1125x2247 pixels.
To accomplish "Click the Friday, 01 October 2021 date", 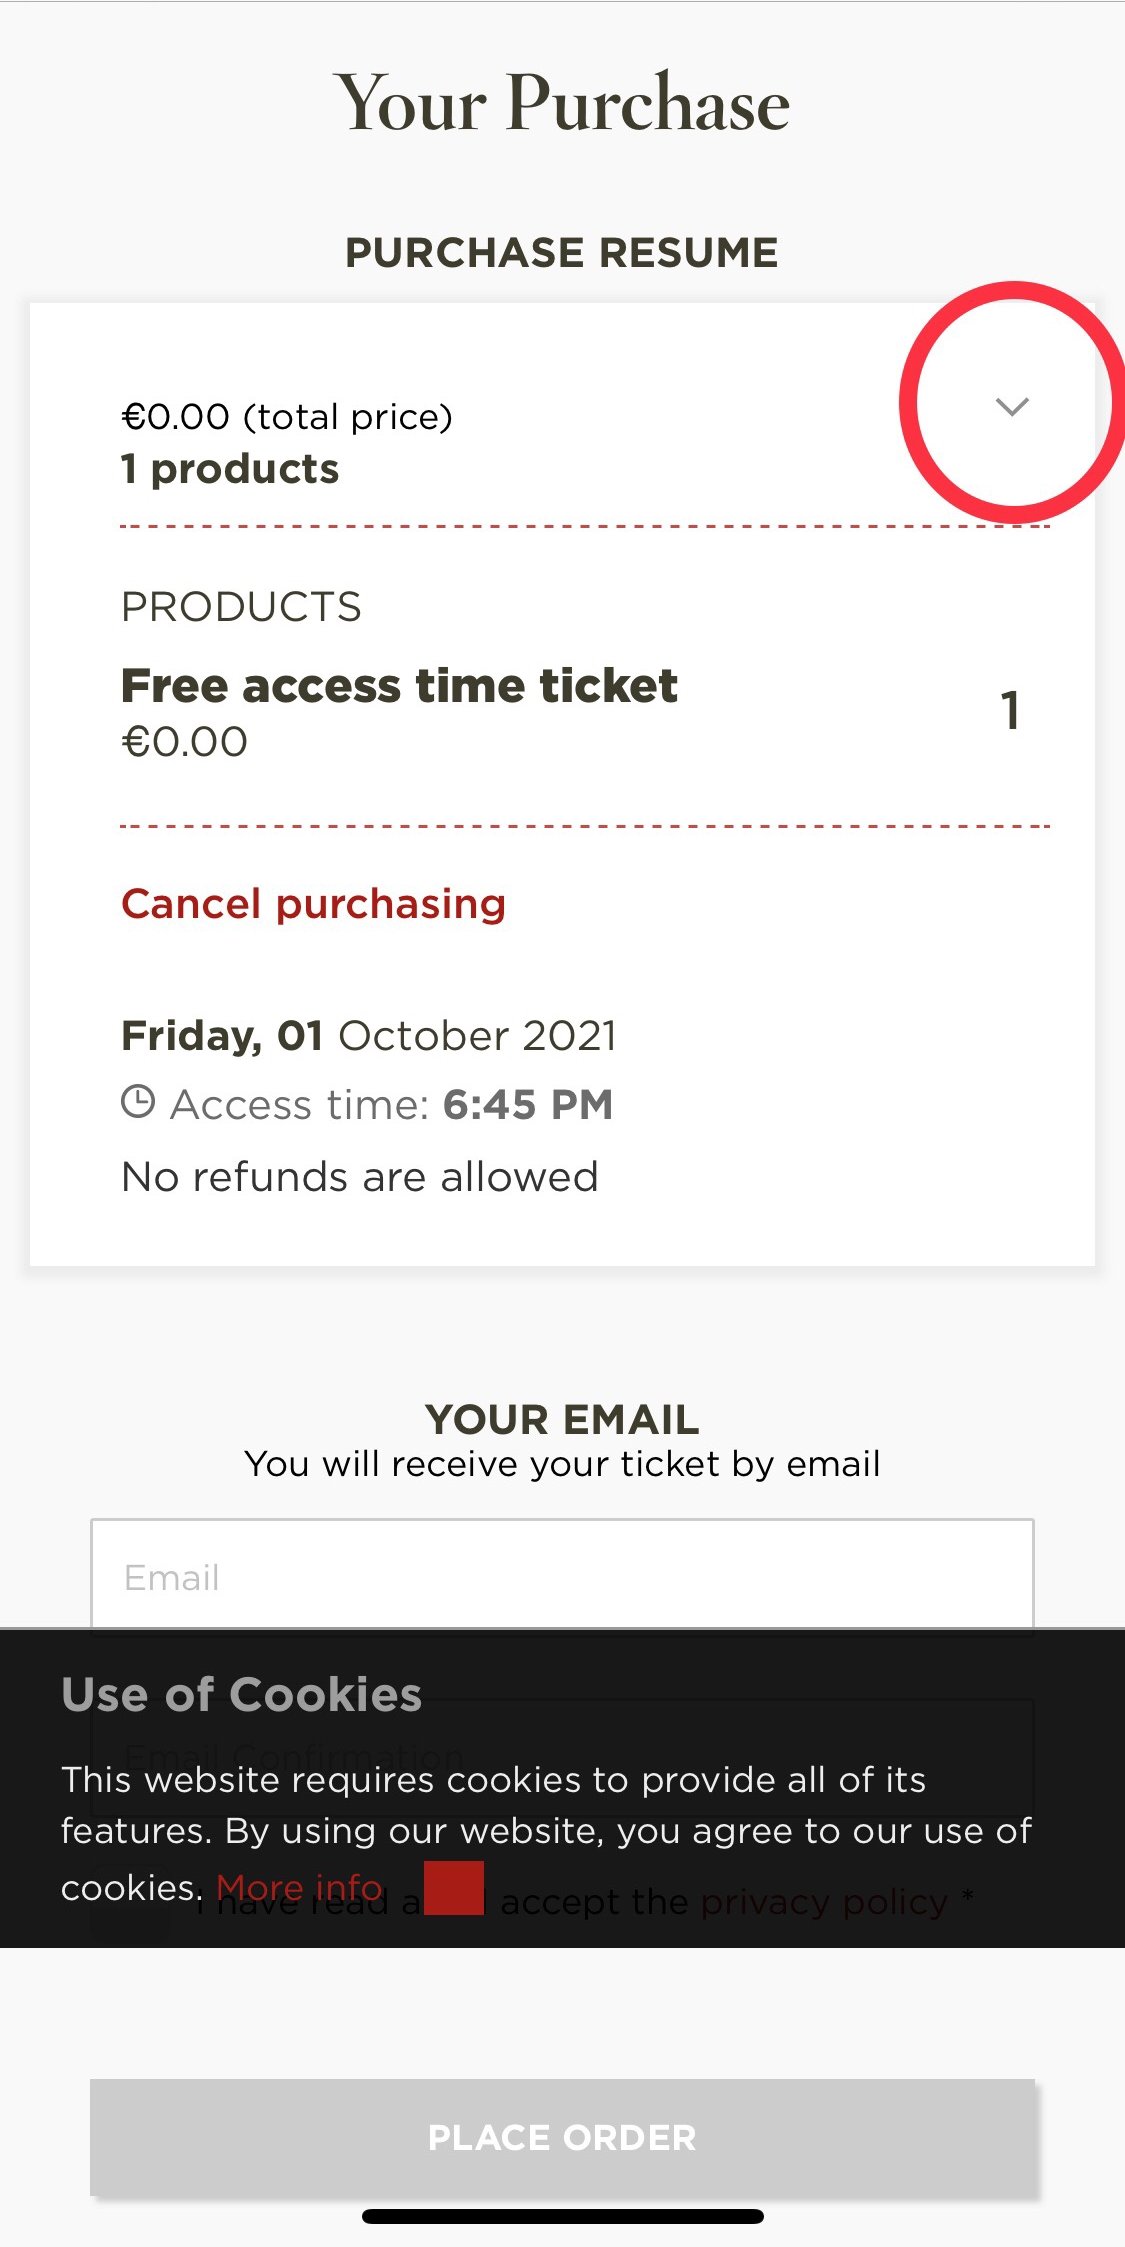I will [x=368, y=1036].
